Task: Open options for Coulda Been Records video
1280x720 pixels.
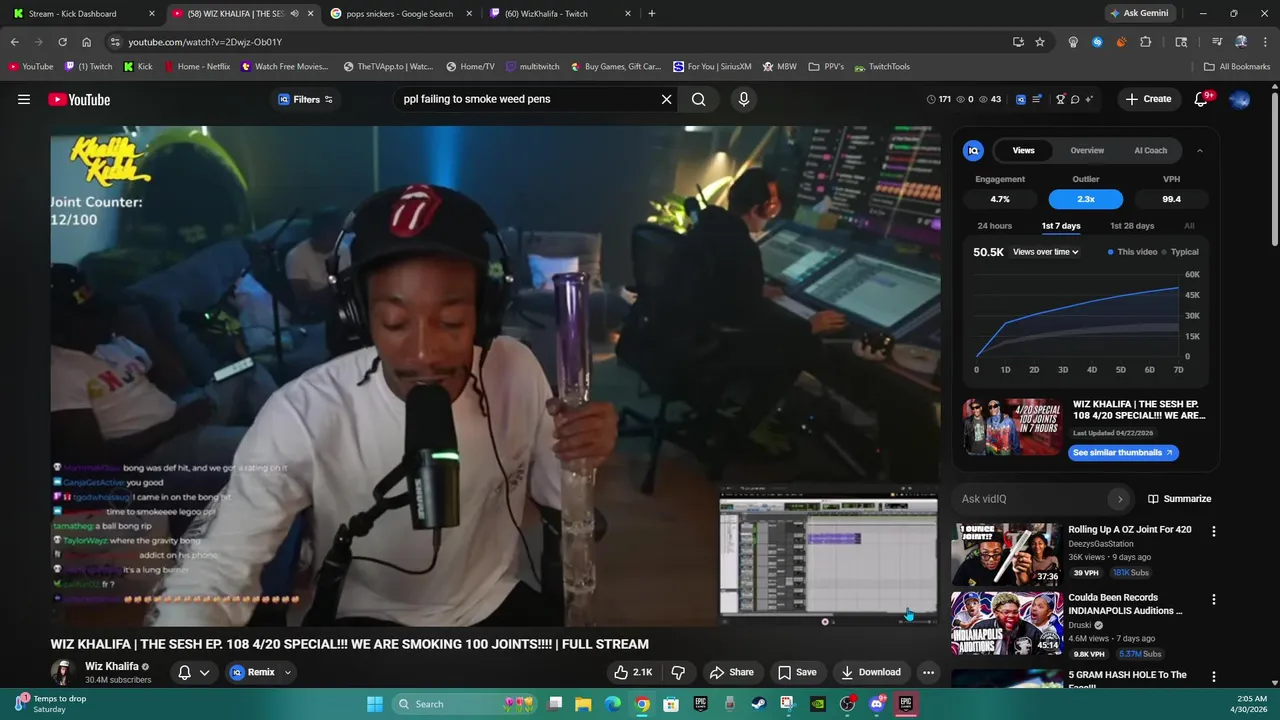Action: point(1214,600)
